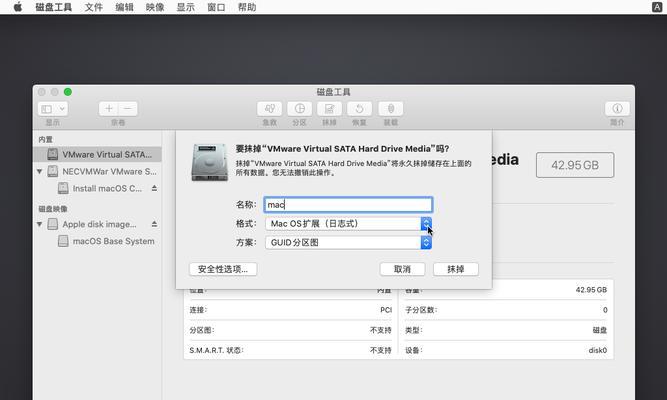The height and width of the screenshot is (400, 667).
Task: Click the 42.95 GB capacity box
Action: tap(575, 165)
